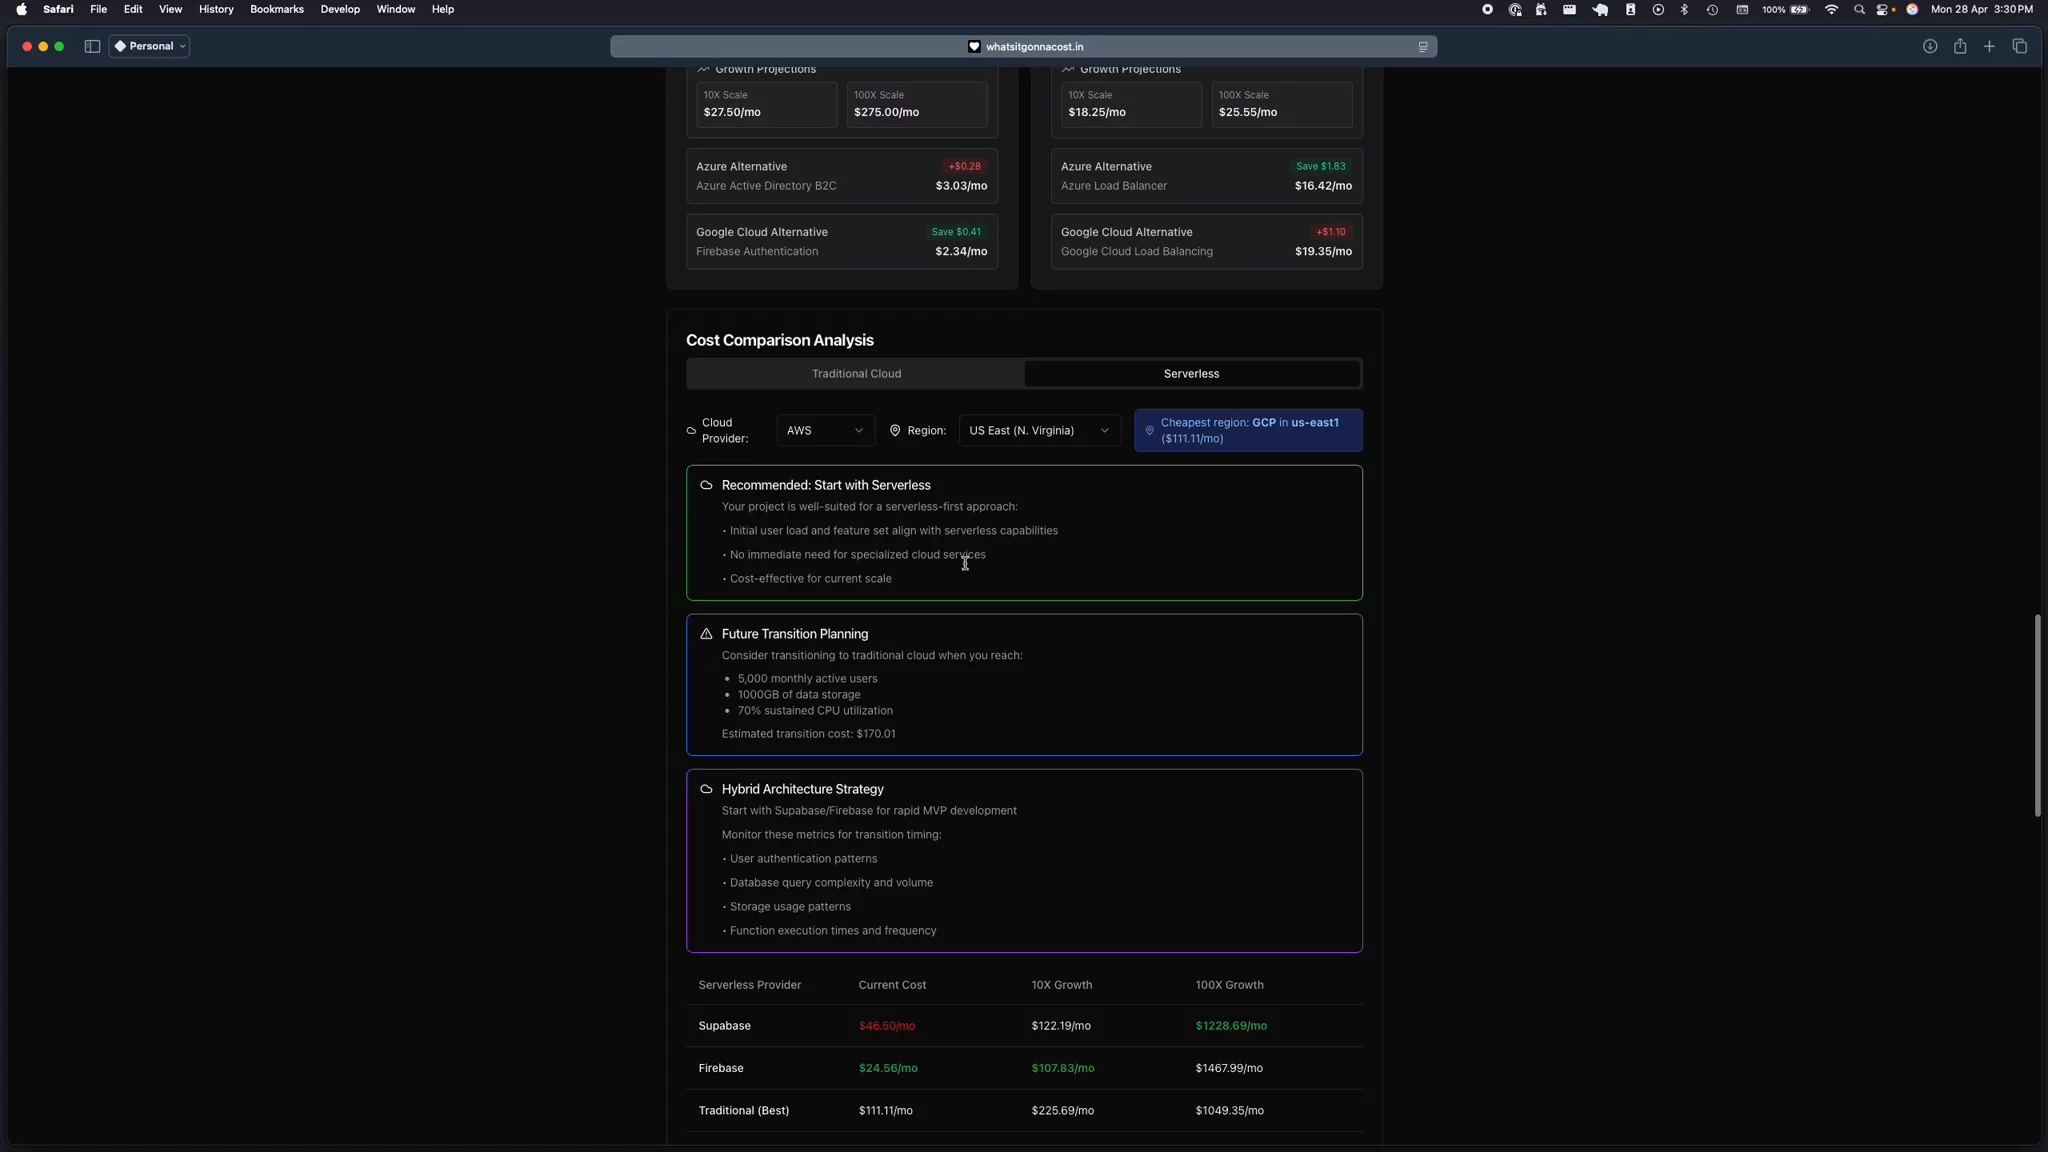Click the Share icon in the toolbar

click(x=1960, y=46)
